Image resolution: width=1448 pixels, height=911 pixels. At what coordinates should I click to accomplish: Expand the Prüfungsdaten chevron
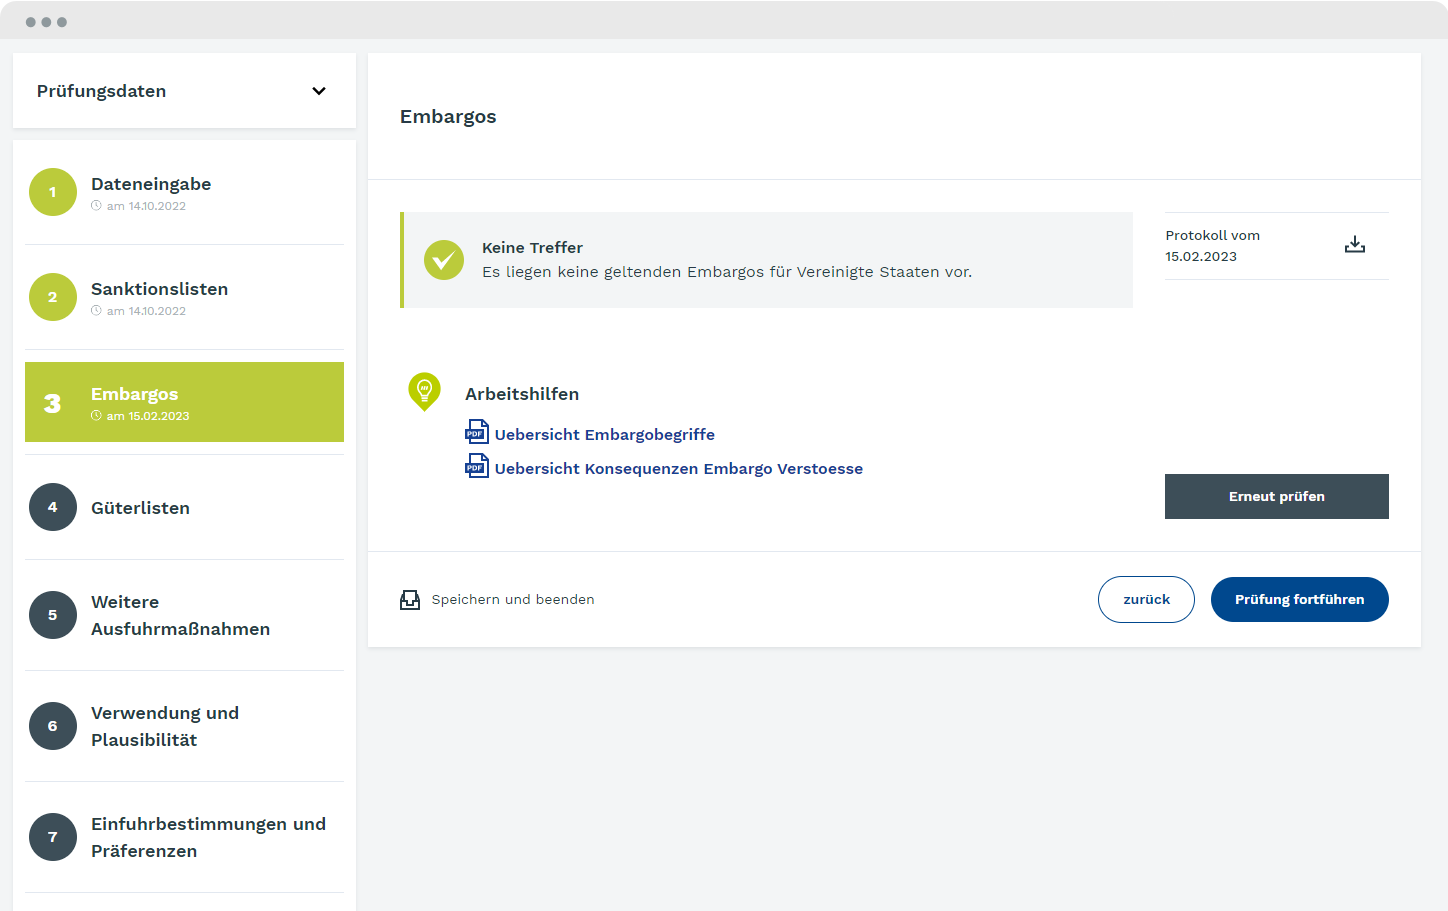point(319,91)
